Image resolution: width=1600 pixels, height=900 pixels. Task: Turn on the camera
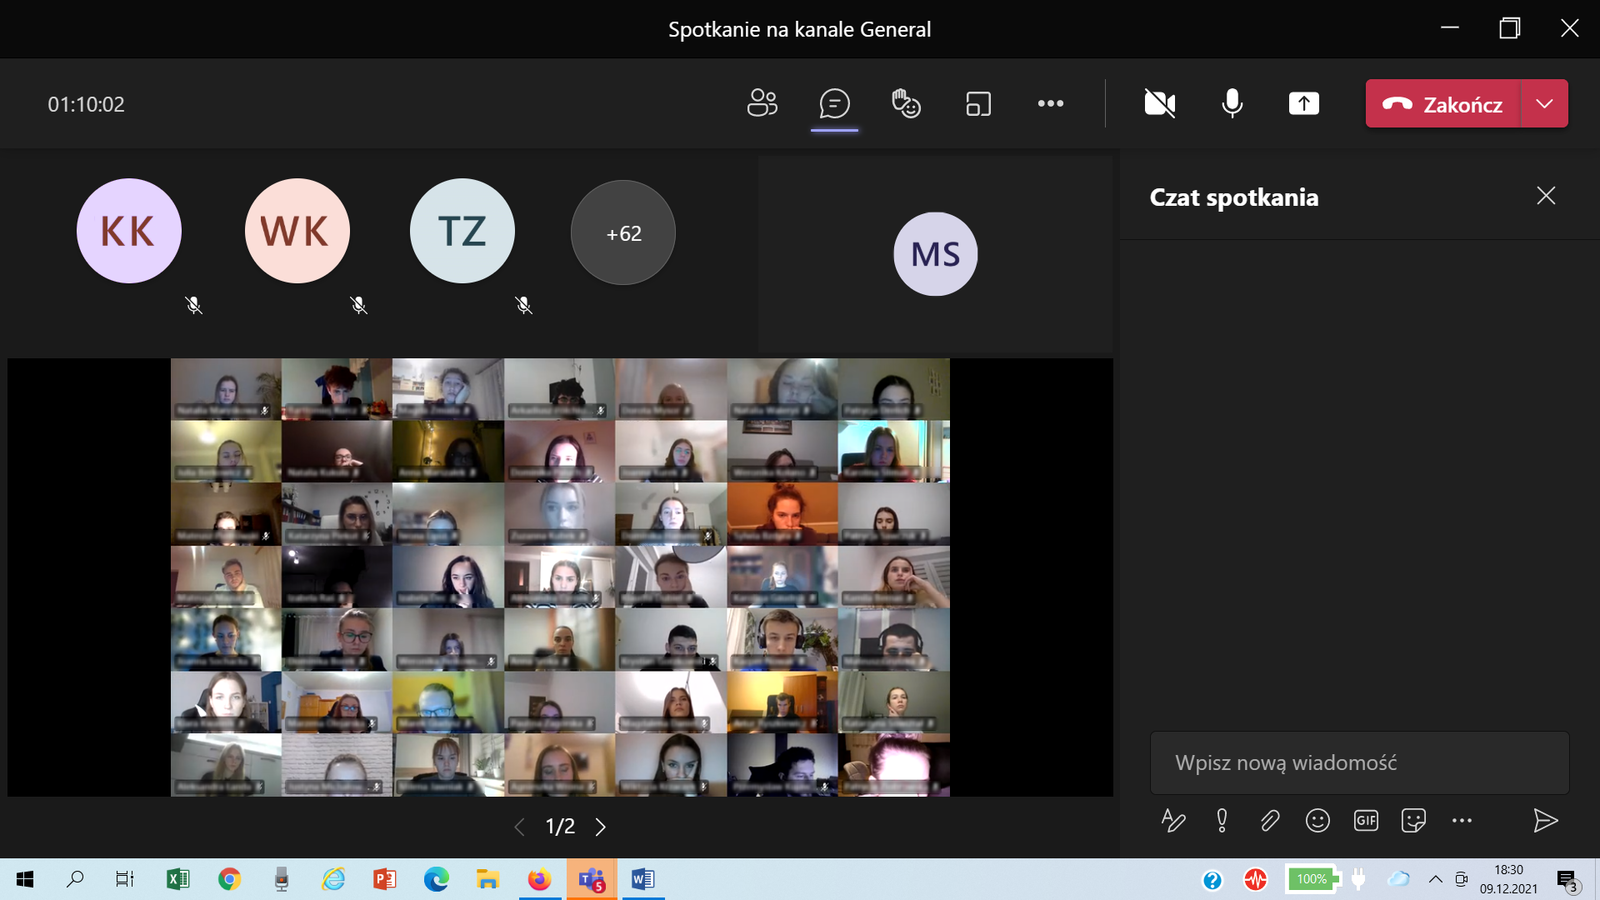(x=1160, y=103)
